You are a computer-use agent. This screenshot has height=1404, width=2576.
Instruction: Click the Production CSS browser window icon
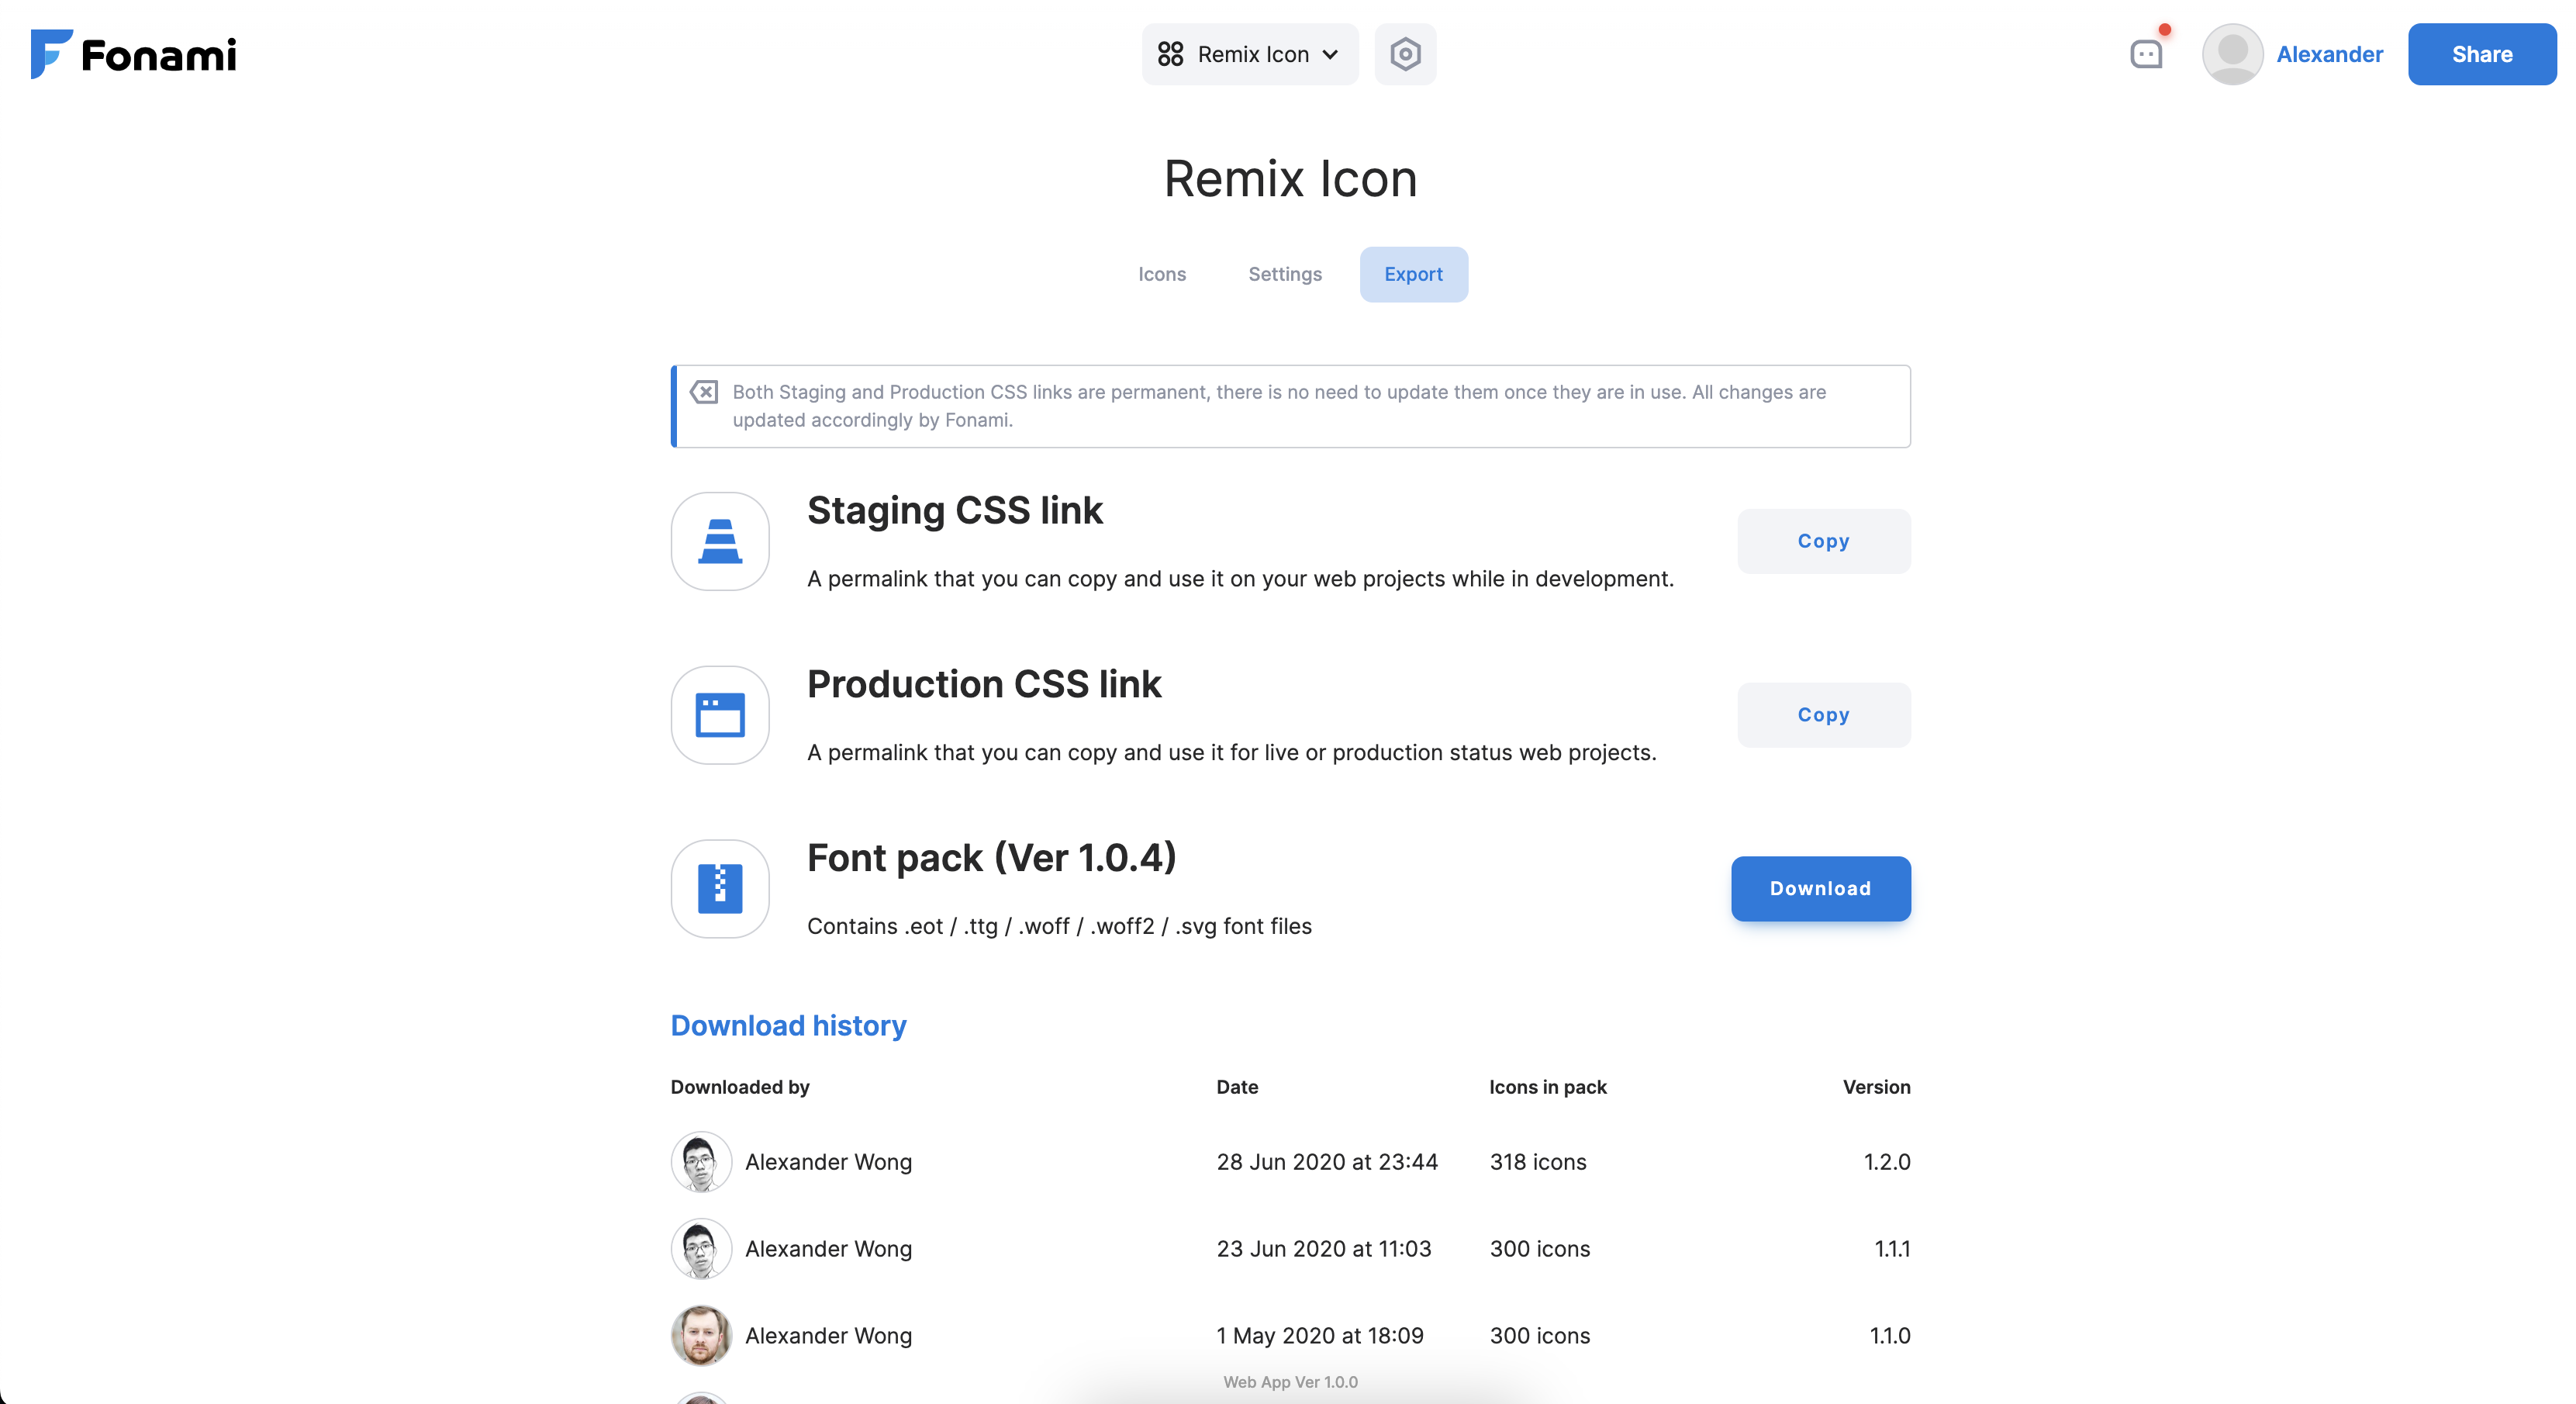tap(720, 715)
